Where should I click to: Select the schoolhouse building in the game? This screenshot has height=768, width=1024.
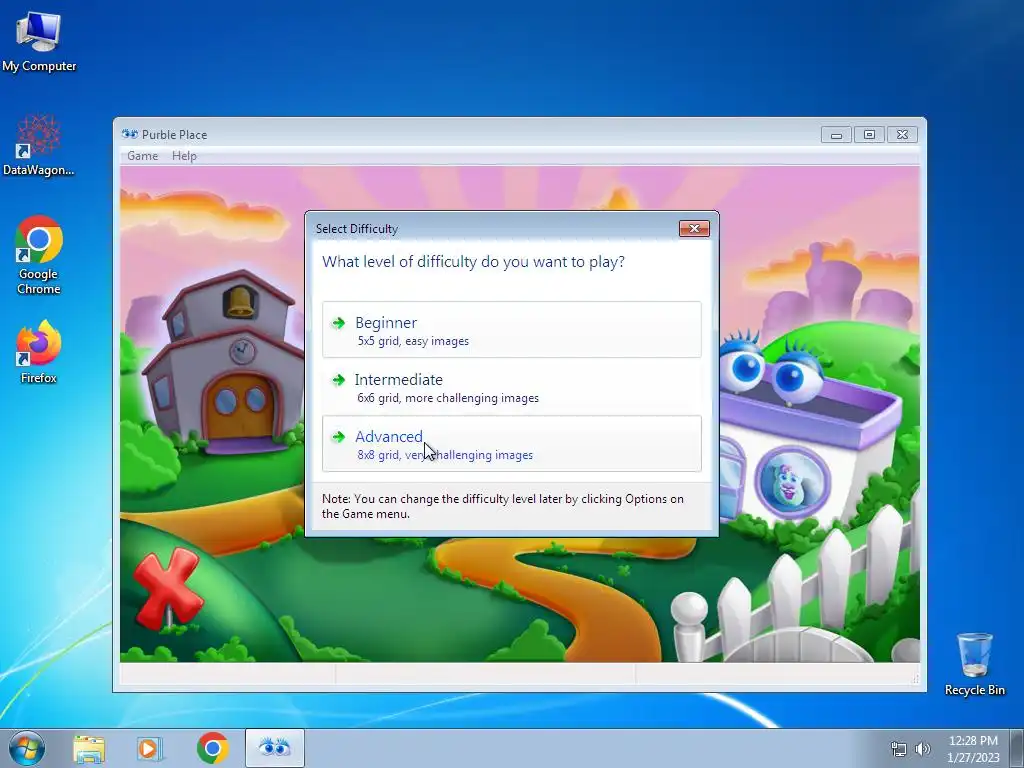coord(222,362)
